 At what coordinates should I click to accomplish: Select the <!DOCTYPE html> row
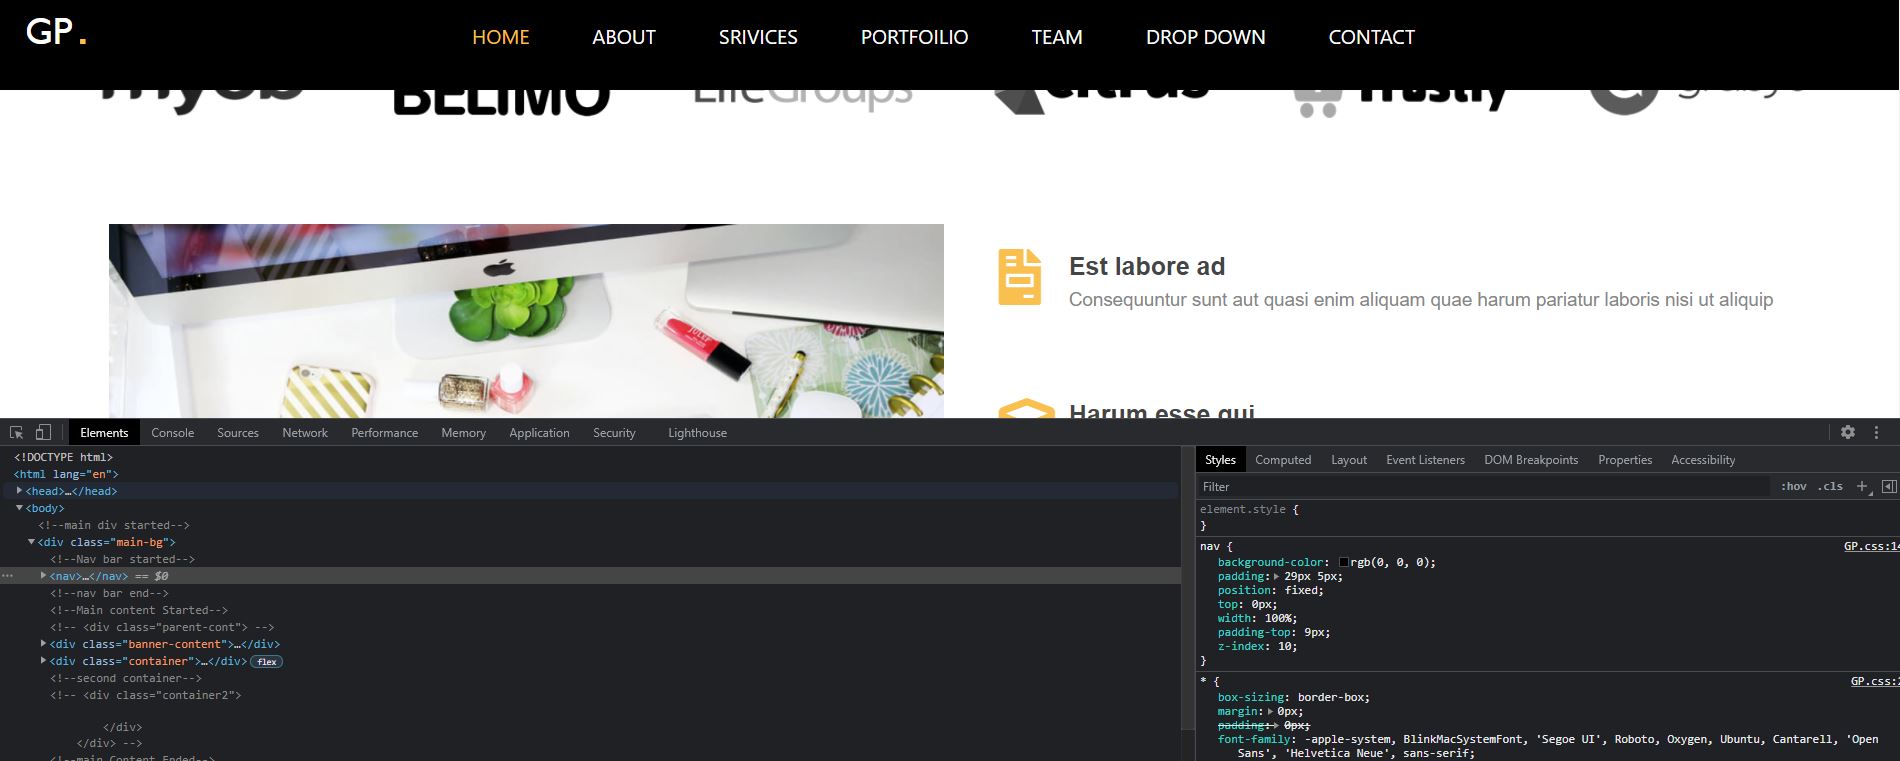coord(63,457)
